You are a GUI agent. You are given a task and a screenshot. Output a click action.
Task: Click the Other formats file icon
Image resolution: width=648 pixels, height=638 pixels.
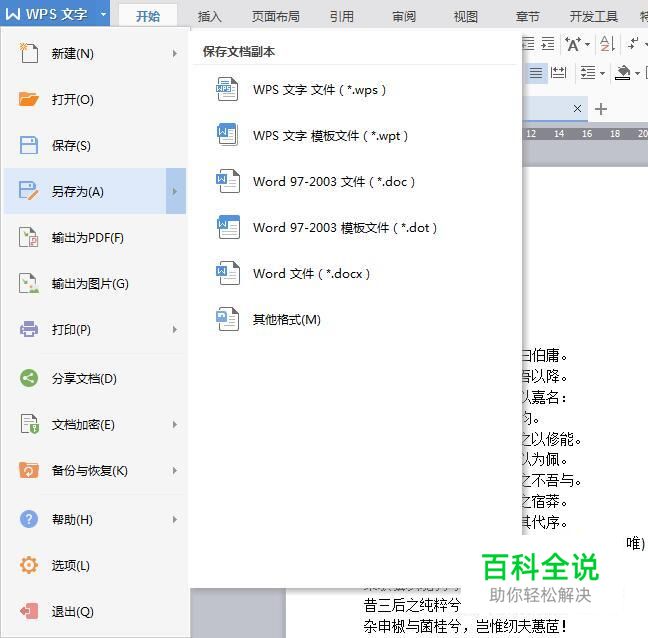click(227, 319)
